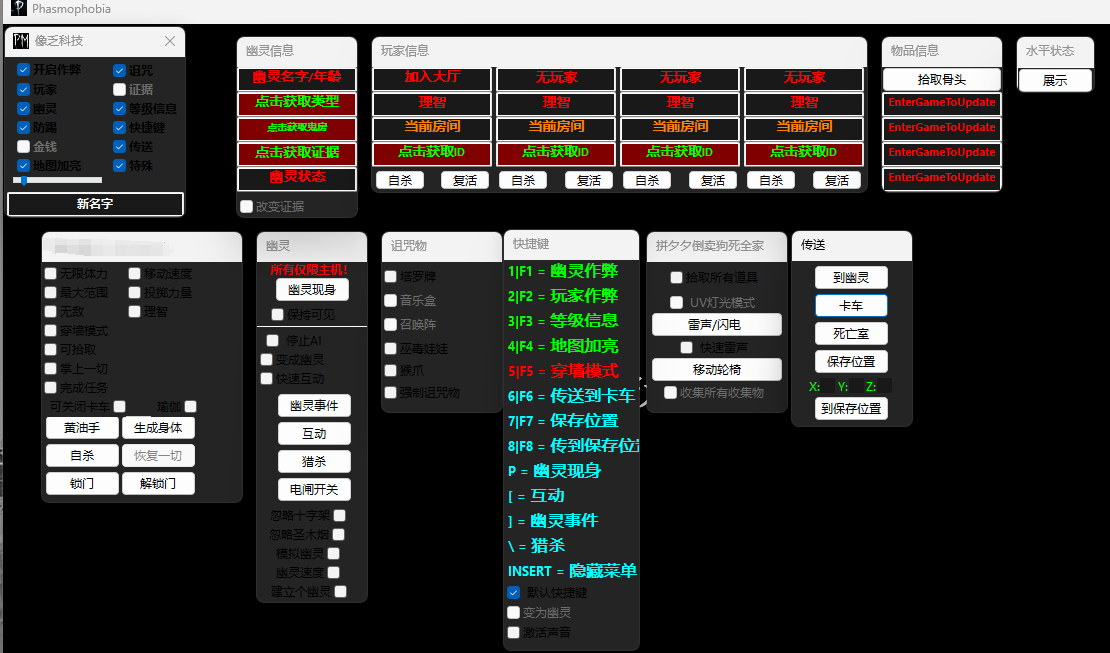Toggle the 最大范围 checkbox
1110x653 pixels.
pos(50,293)
